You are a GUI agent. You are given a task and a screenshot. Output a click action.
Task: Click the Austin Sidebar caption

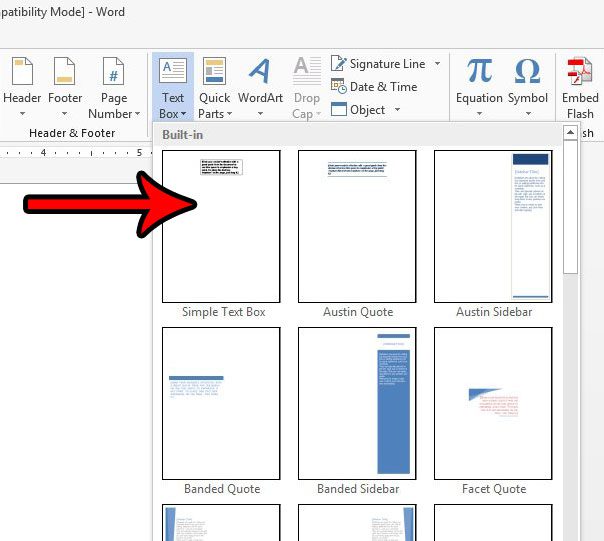(x=494, y=312)
